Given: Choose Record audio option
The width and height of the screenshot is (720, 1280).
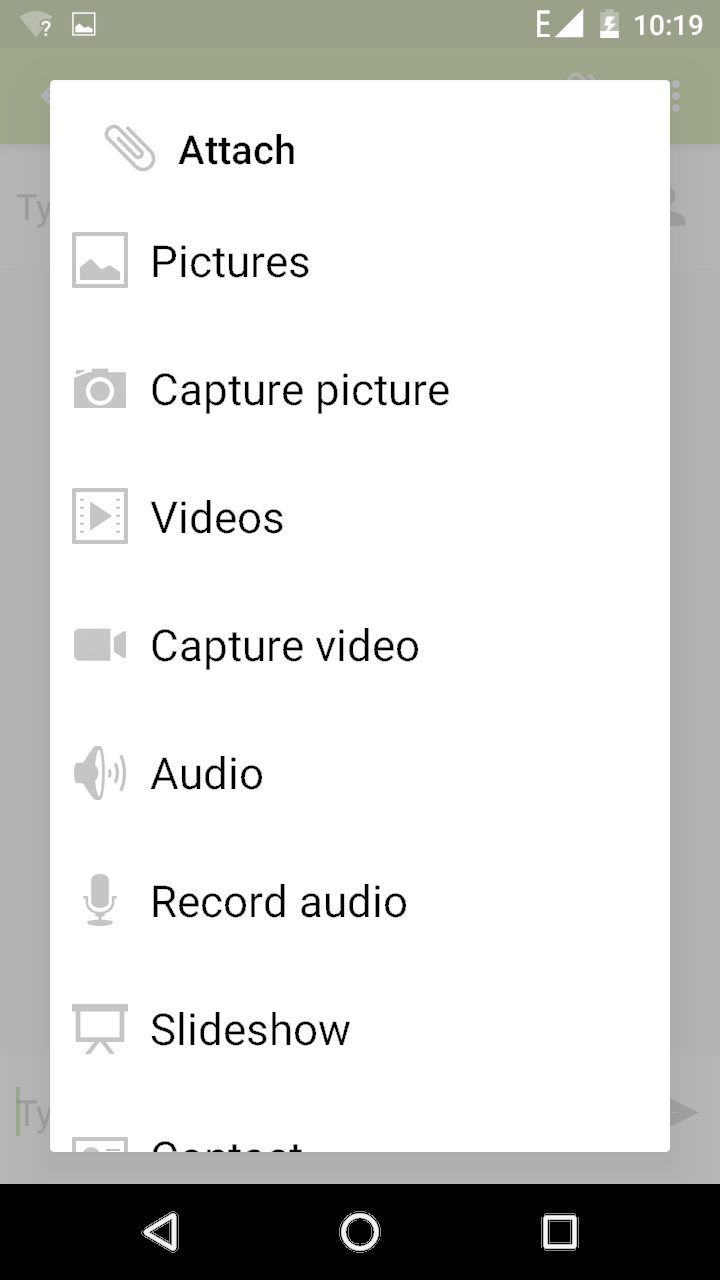Looking at the screenshot, I should pos(360,901).
